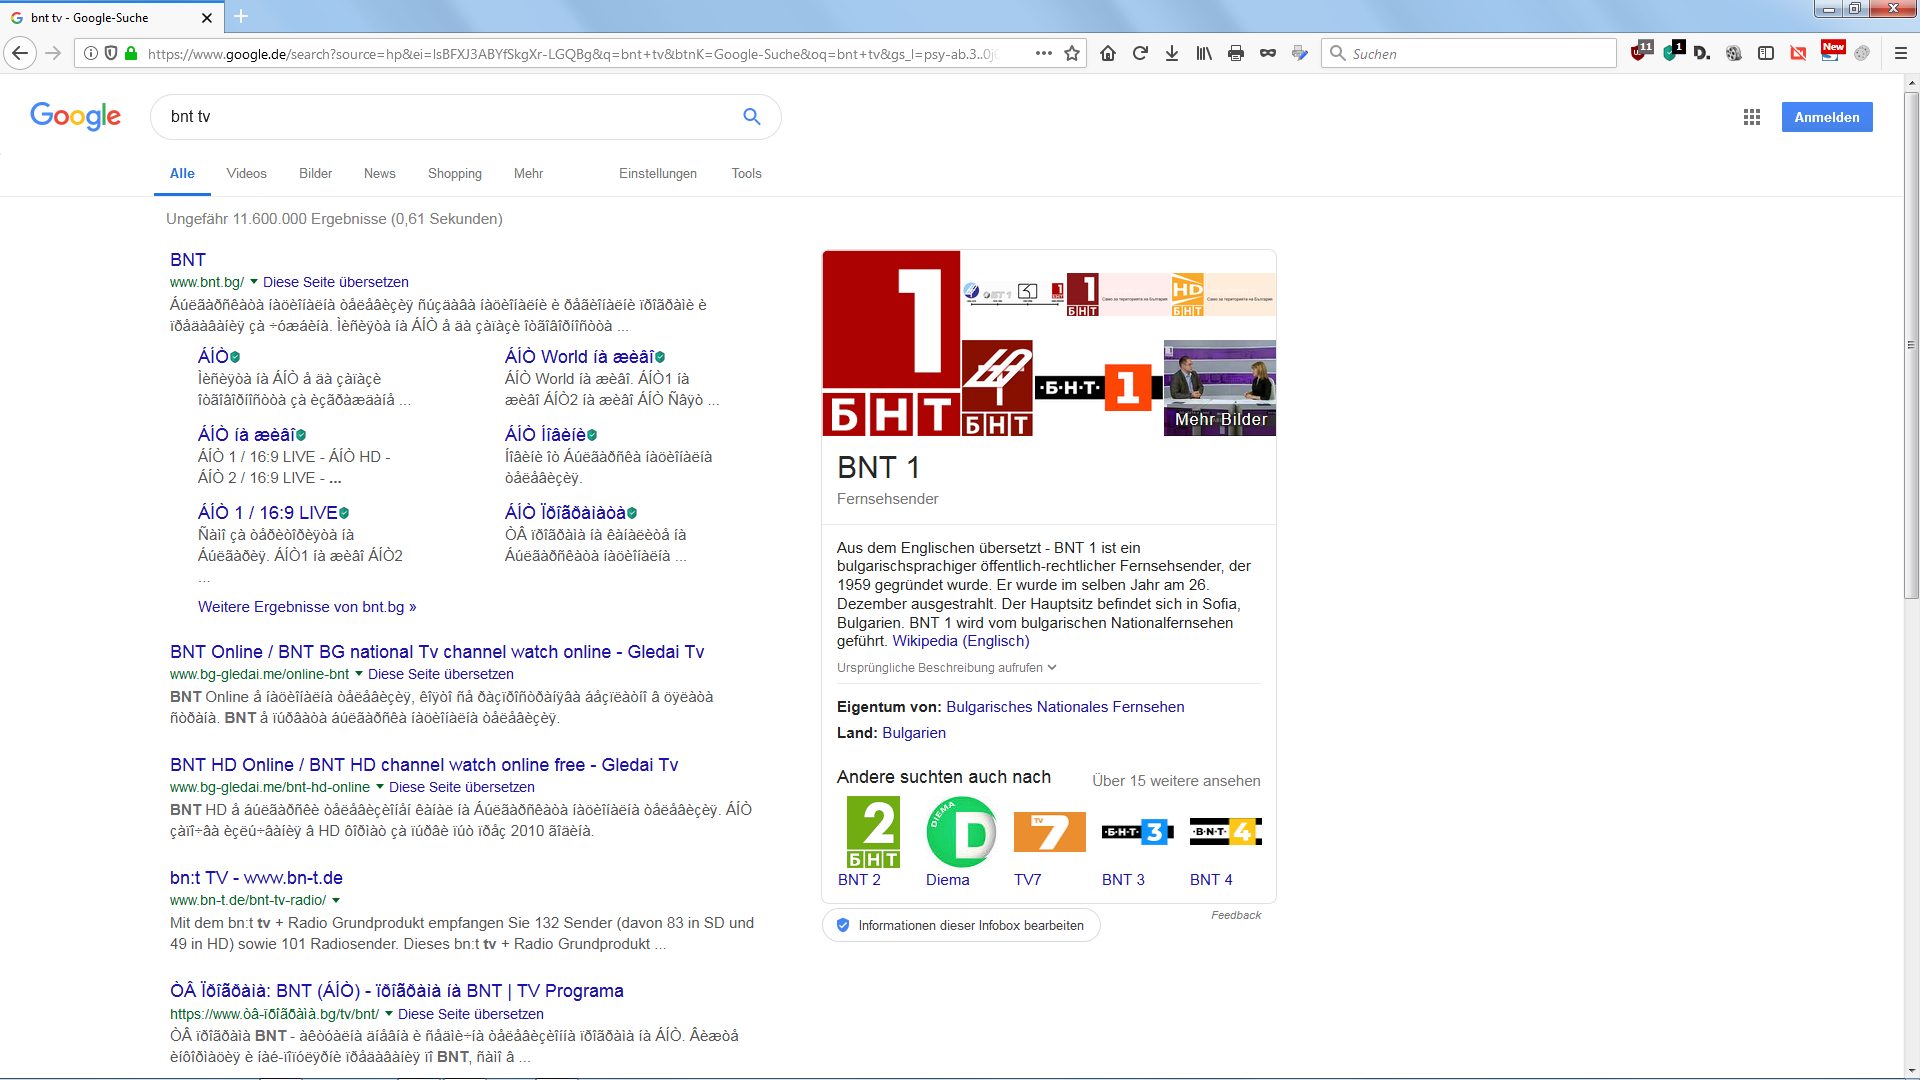Viewport: 1920px width, 1080px height.
Task: Switch to the Bilder tab
Action: [315, 173]
